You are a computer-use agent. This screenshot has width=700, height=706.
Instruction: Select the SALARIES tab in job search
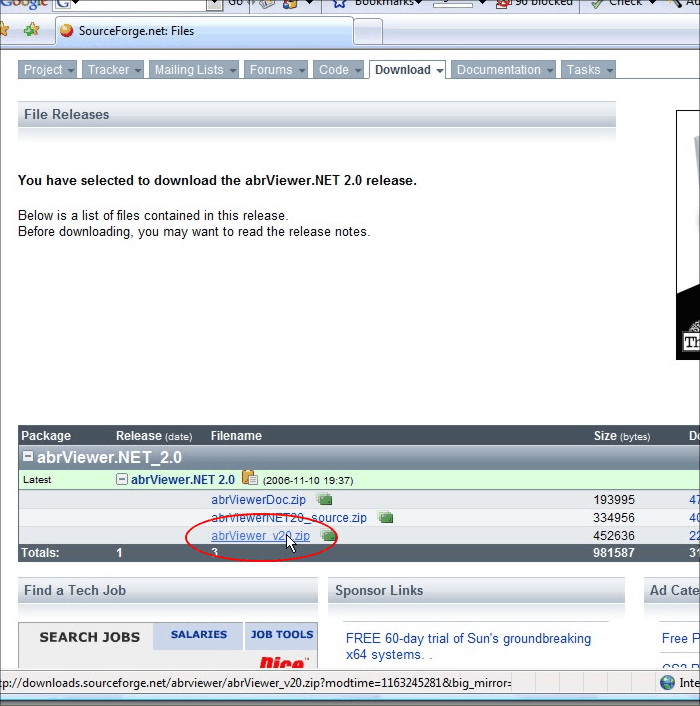(199, 635)
